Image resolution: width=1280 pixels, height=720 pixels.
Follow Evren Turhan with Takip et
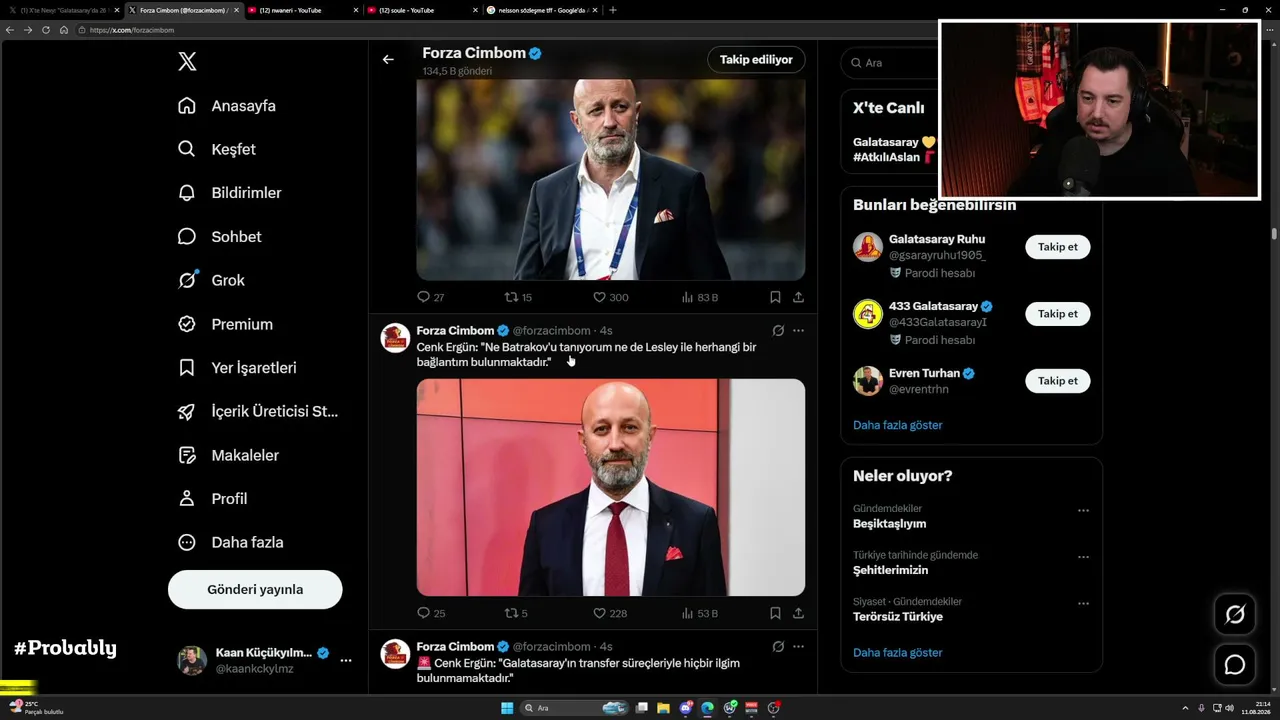[1058, 381]
